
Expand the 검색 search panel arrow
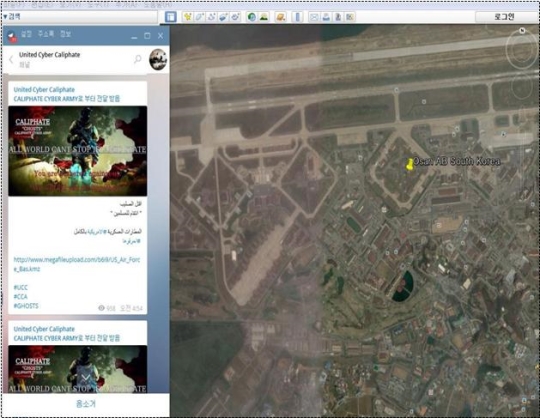click(x=5, y=17)
